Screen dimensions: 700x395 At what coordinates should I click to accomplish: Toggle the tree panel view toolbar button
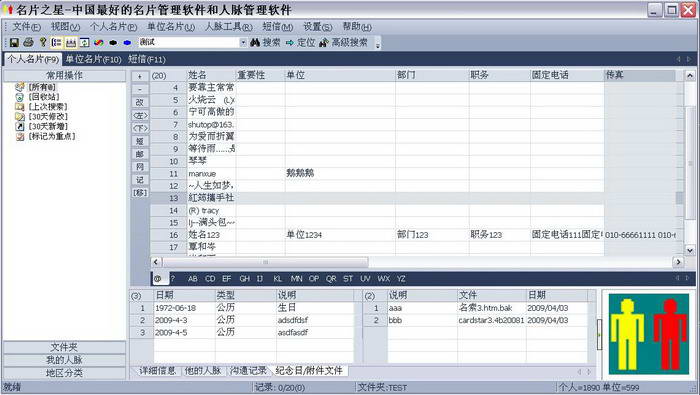57,42
